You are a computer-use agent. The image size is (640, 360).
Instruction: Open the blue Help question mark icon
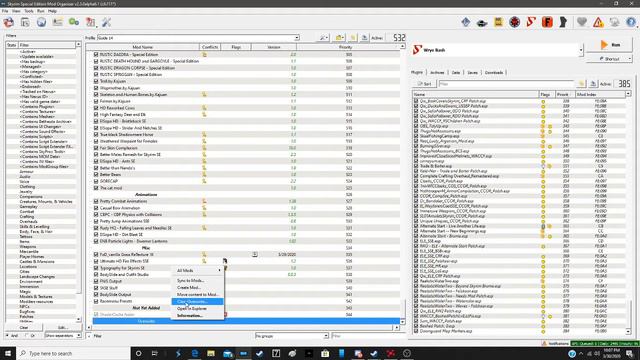(631, 22)
